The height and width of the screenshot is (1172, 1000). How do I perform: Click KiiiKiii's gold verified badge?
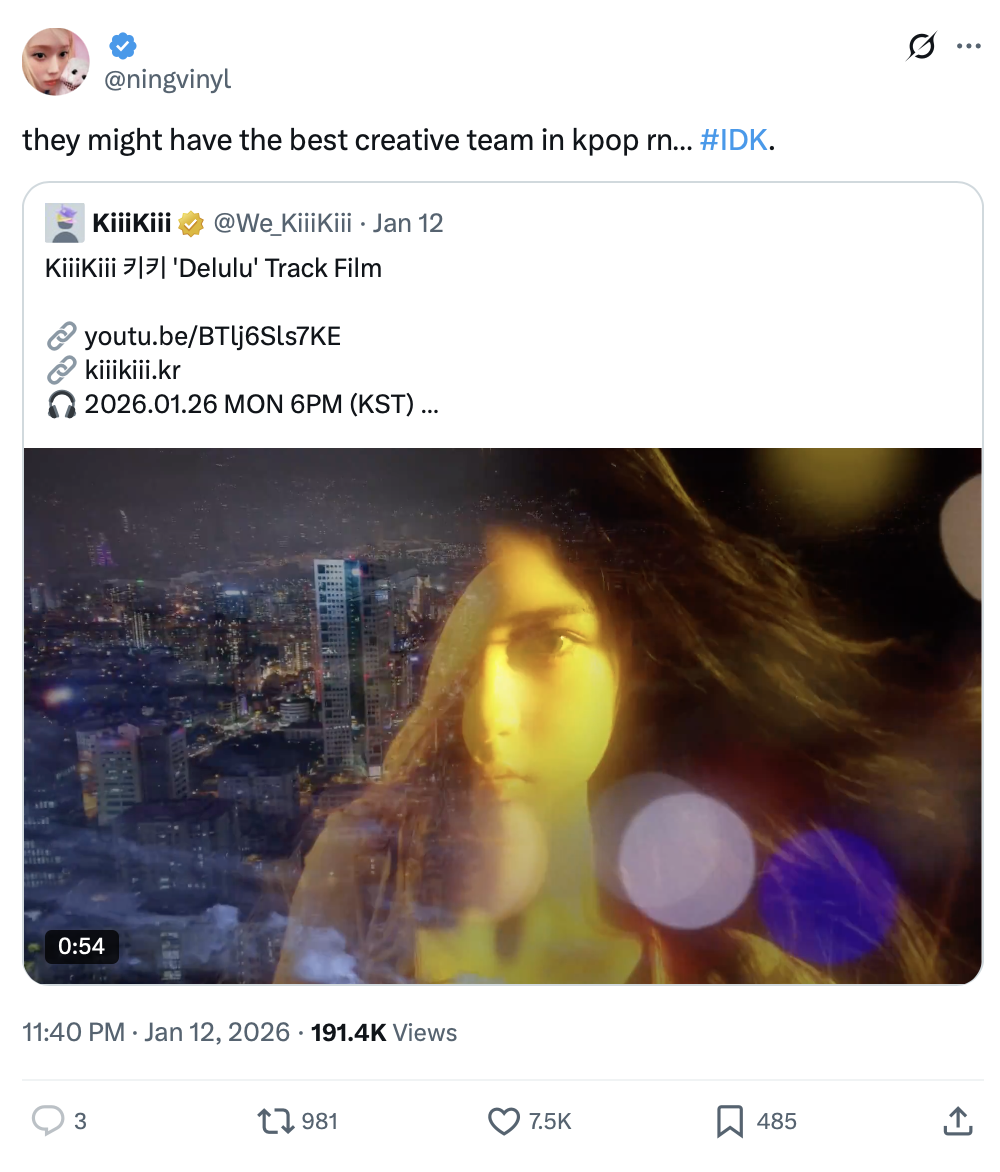191,223
